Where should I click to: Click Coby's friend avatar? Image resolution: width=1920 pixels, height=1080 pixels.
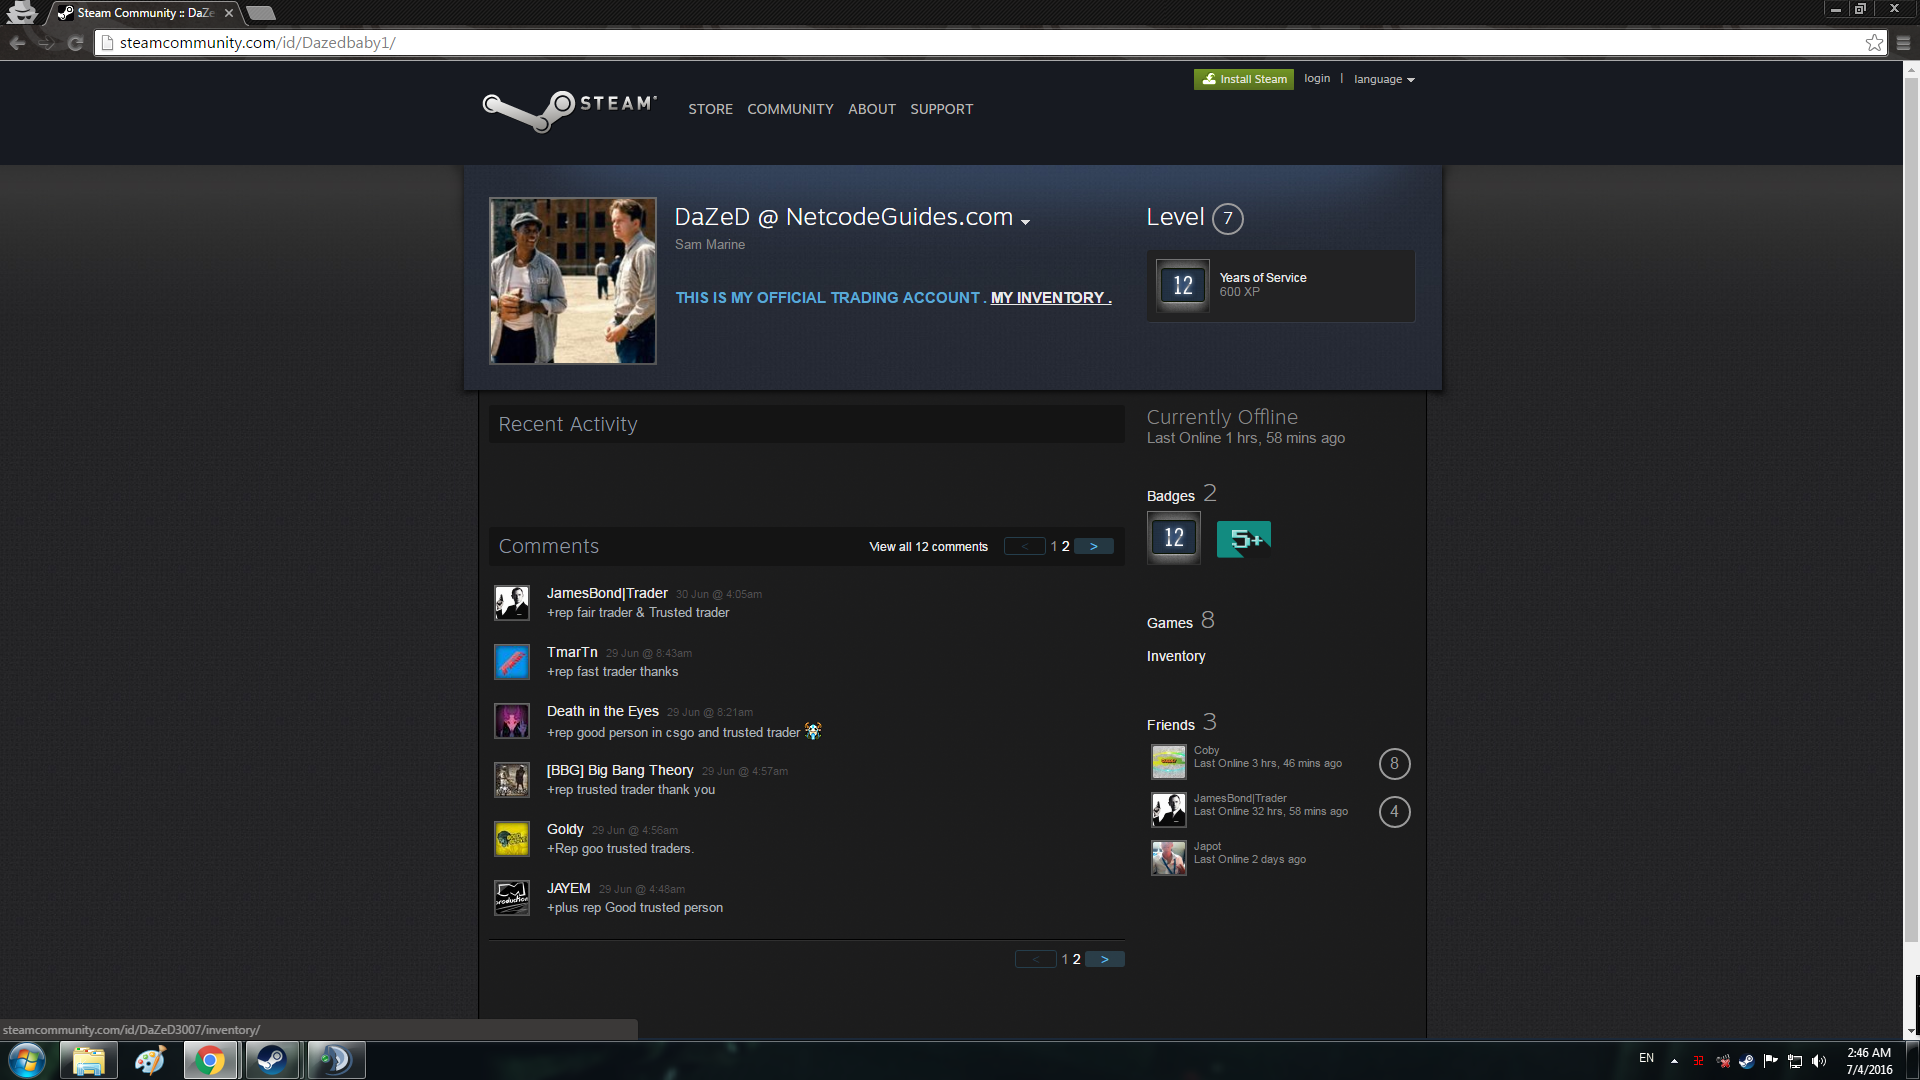point(1168,762)
